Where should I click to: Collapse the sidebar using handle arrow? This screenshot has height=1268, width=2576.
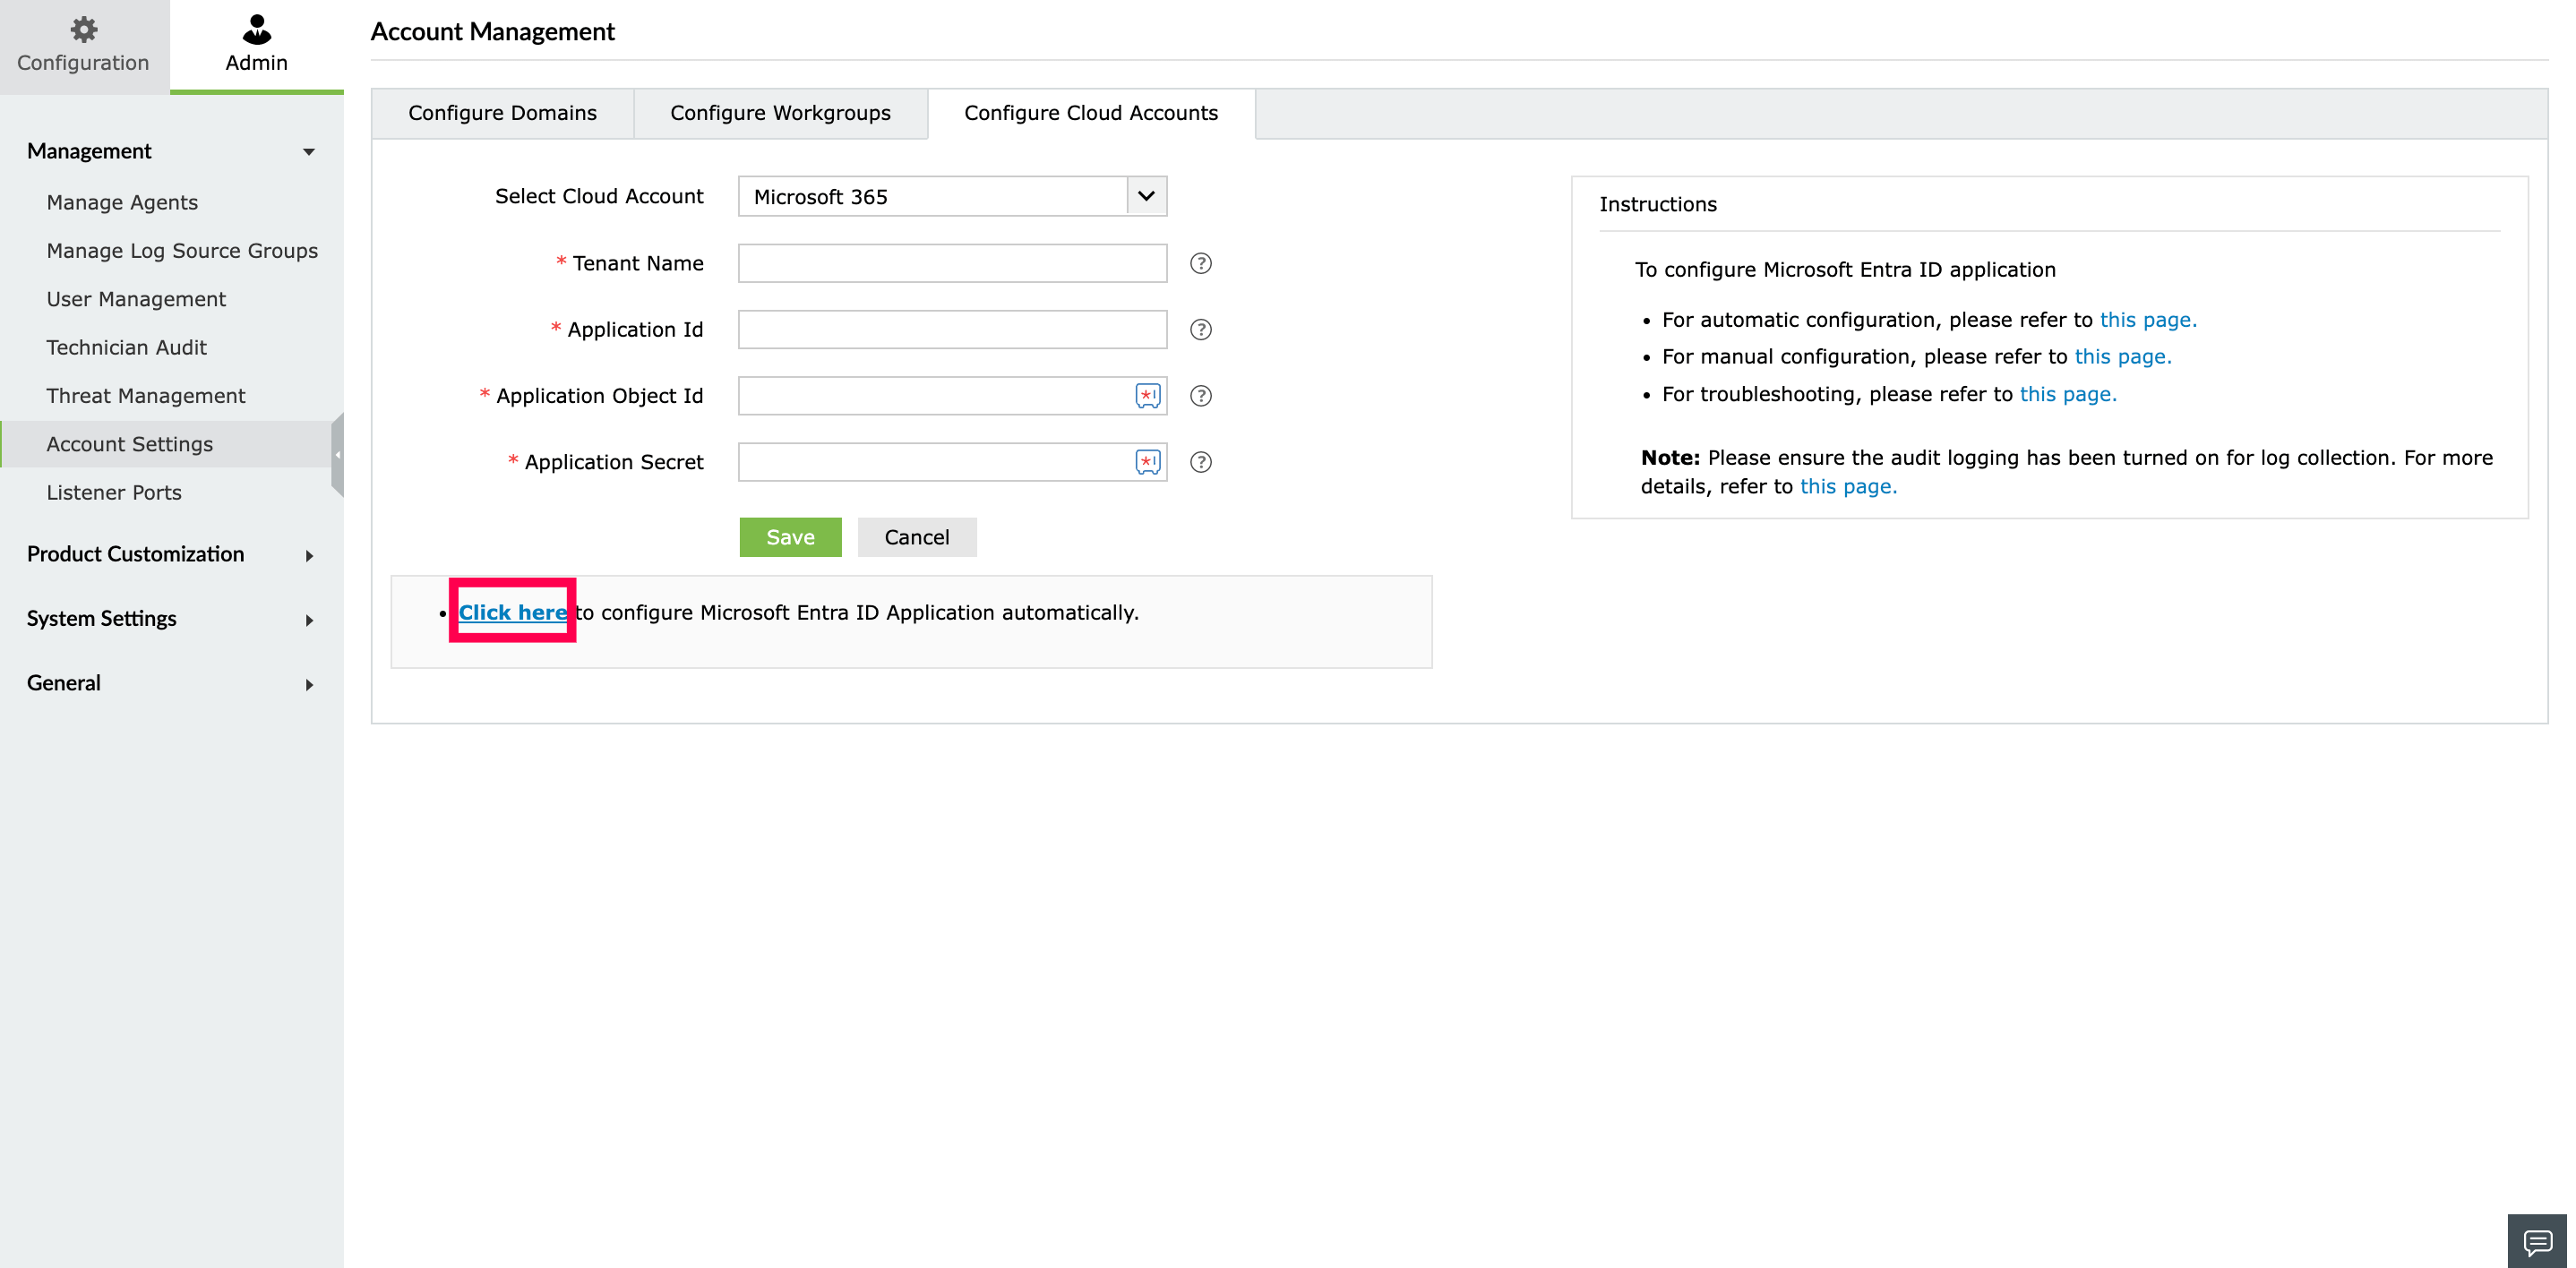338,455
